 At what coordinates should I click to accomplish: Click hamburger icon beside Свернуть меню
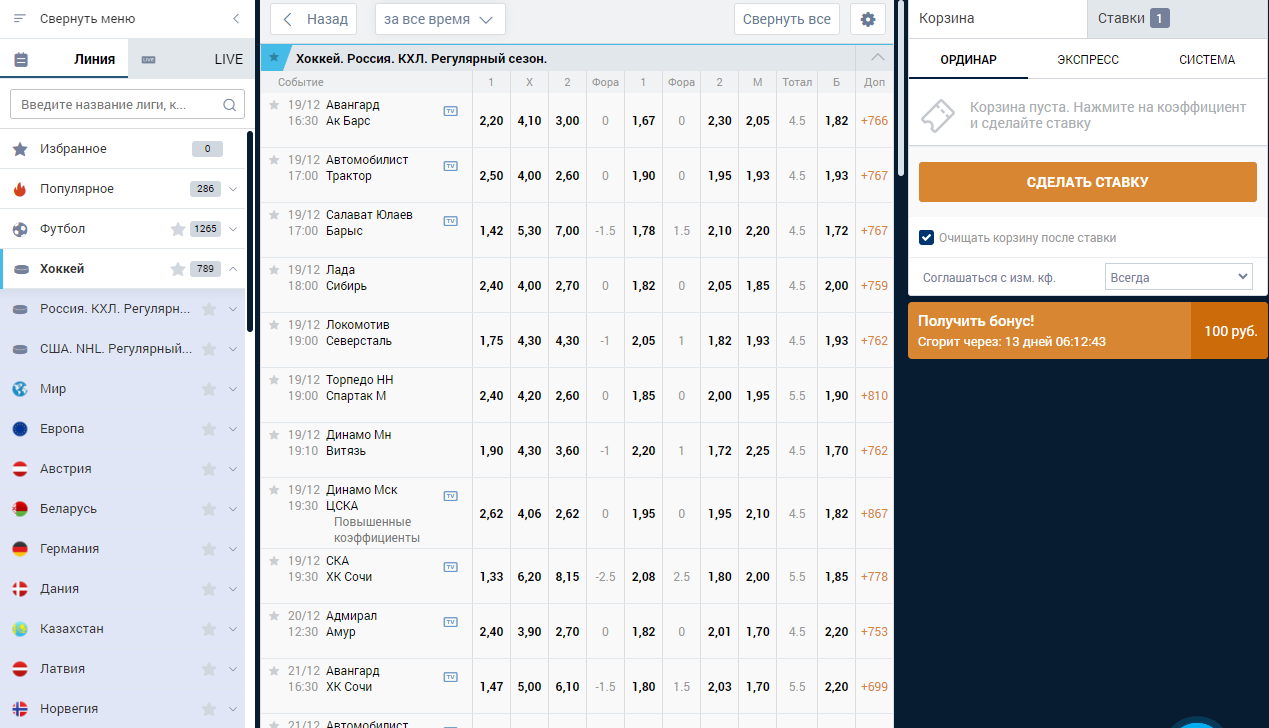20,19
